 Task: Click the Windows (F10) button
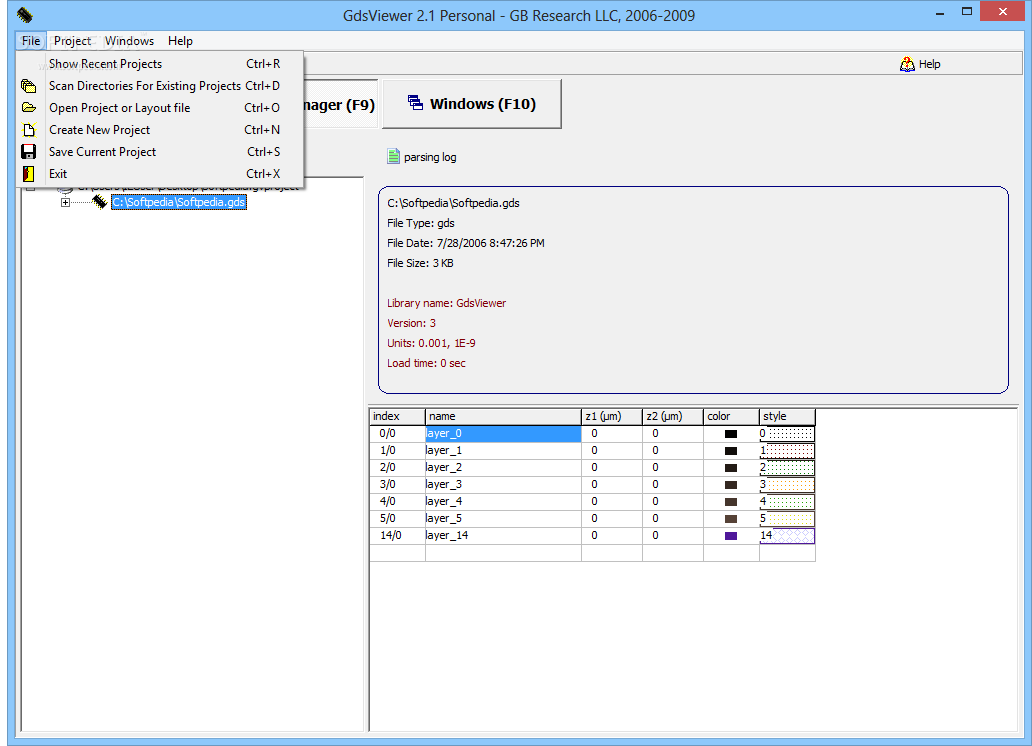(471, 104)
